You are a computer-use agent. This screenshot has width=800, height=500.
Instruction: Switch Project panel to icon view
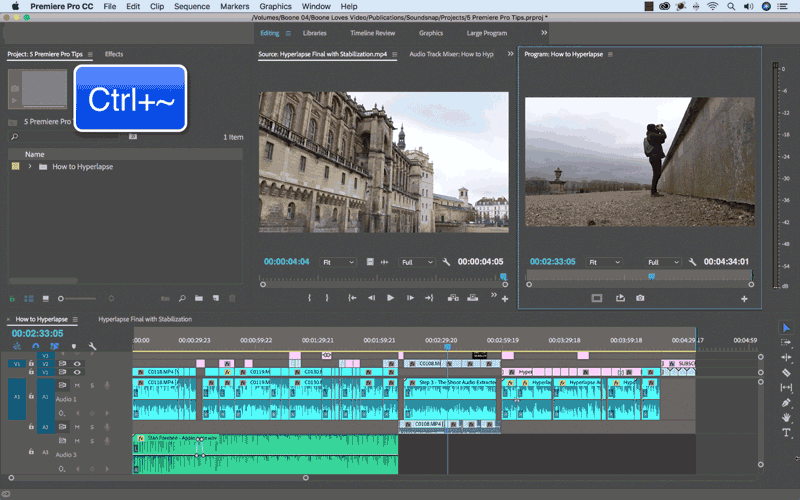[x=45, y=298]
